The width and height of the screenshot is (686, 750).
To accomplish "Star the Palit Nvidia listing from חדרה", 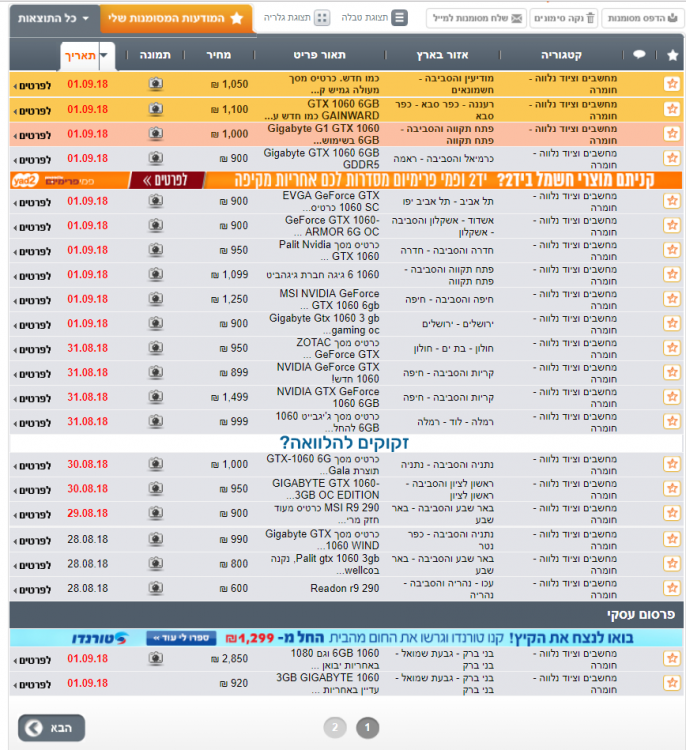I will point(672,250).
